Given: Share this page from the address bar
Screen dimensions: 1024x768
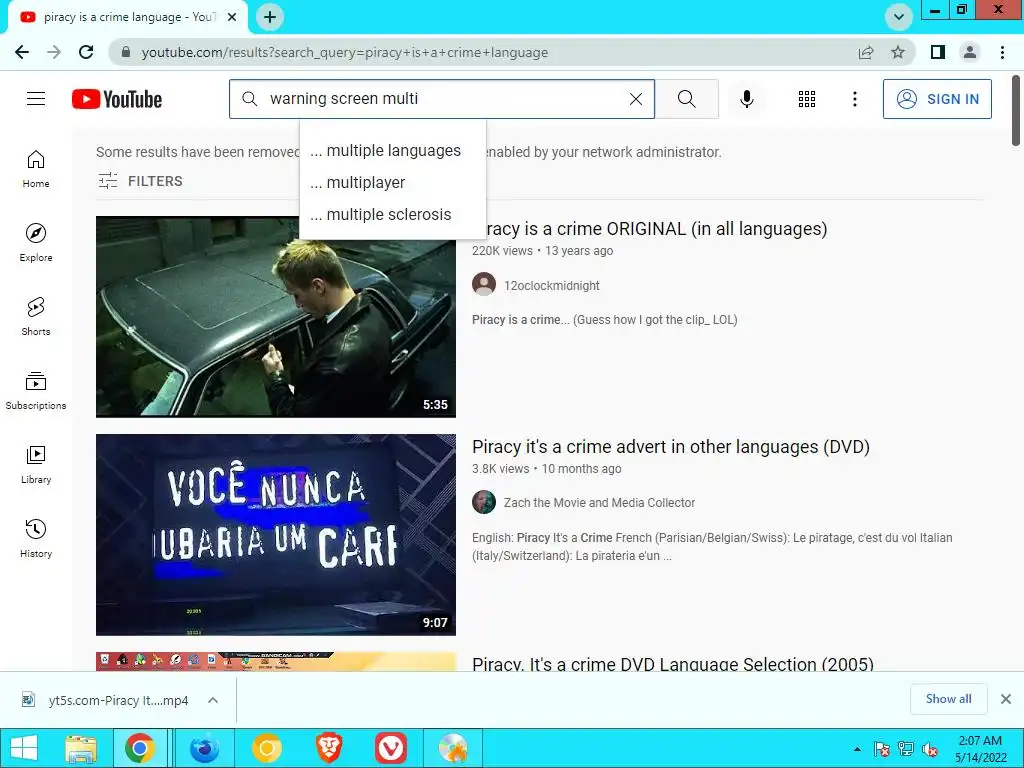Looking at the screenshot, I should pyautogui.click(x=866, y=52).
